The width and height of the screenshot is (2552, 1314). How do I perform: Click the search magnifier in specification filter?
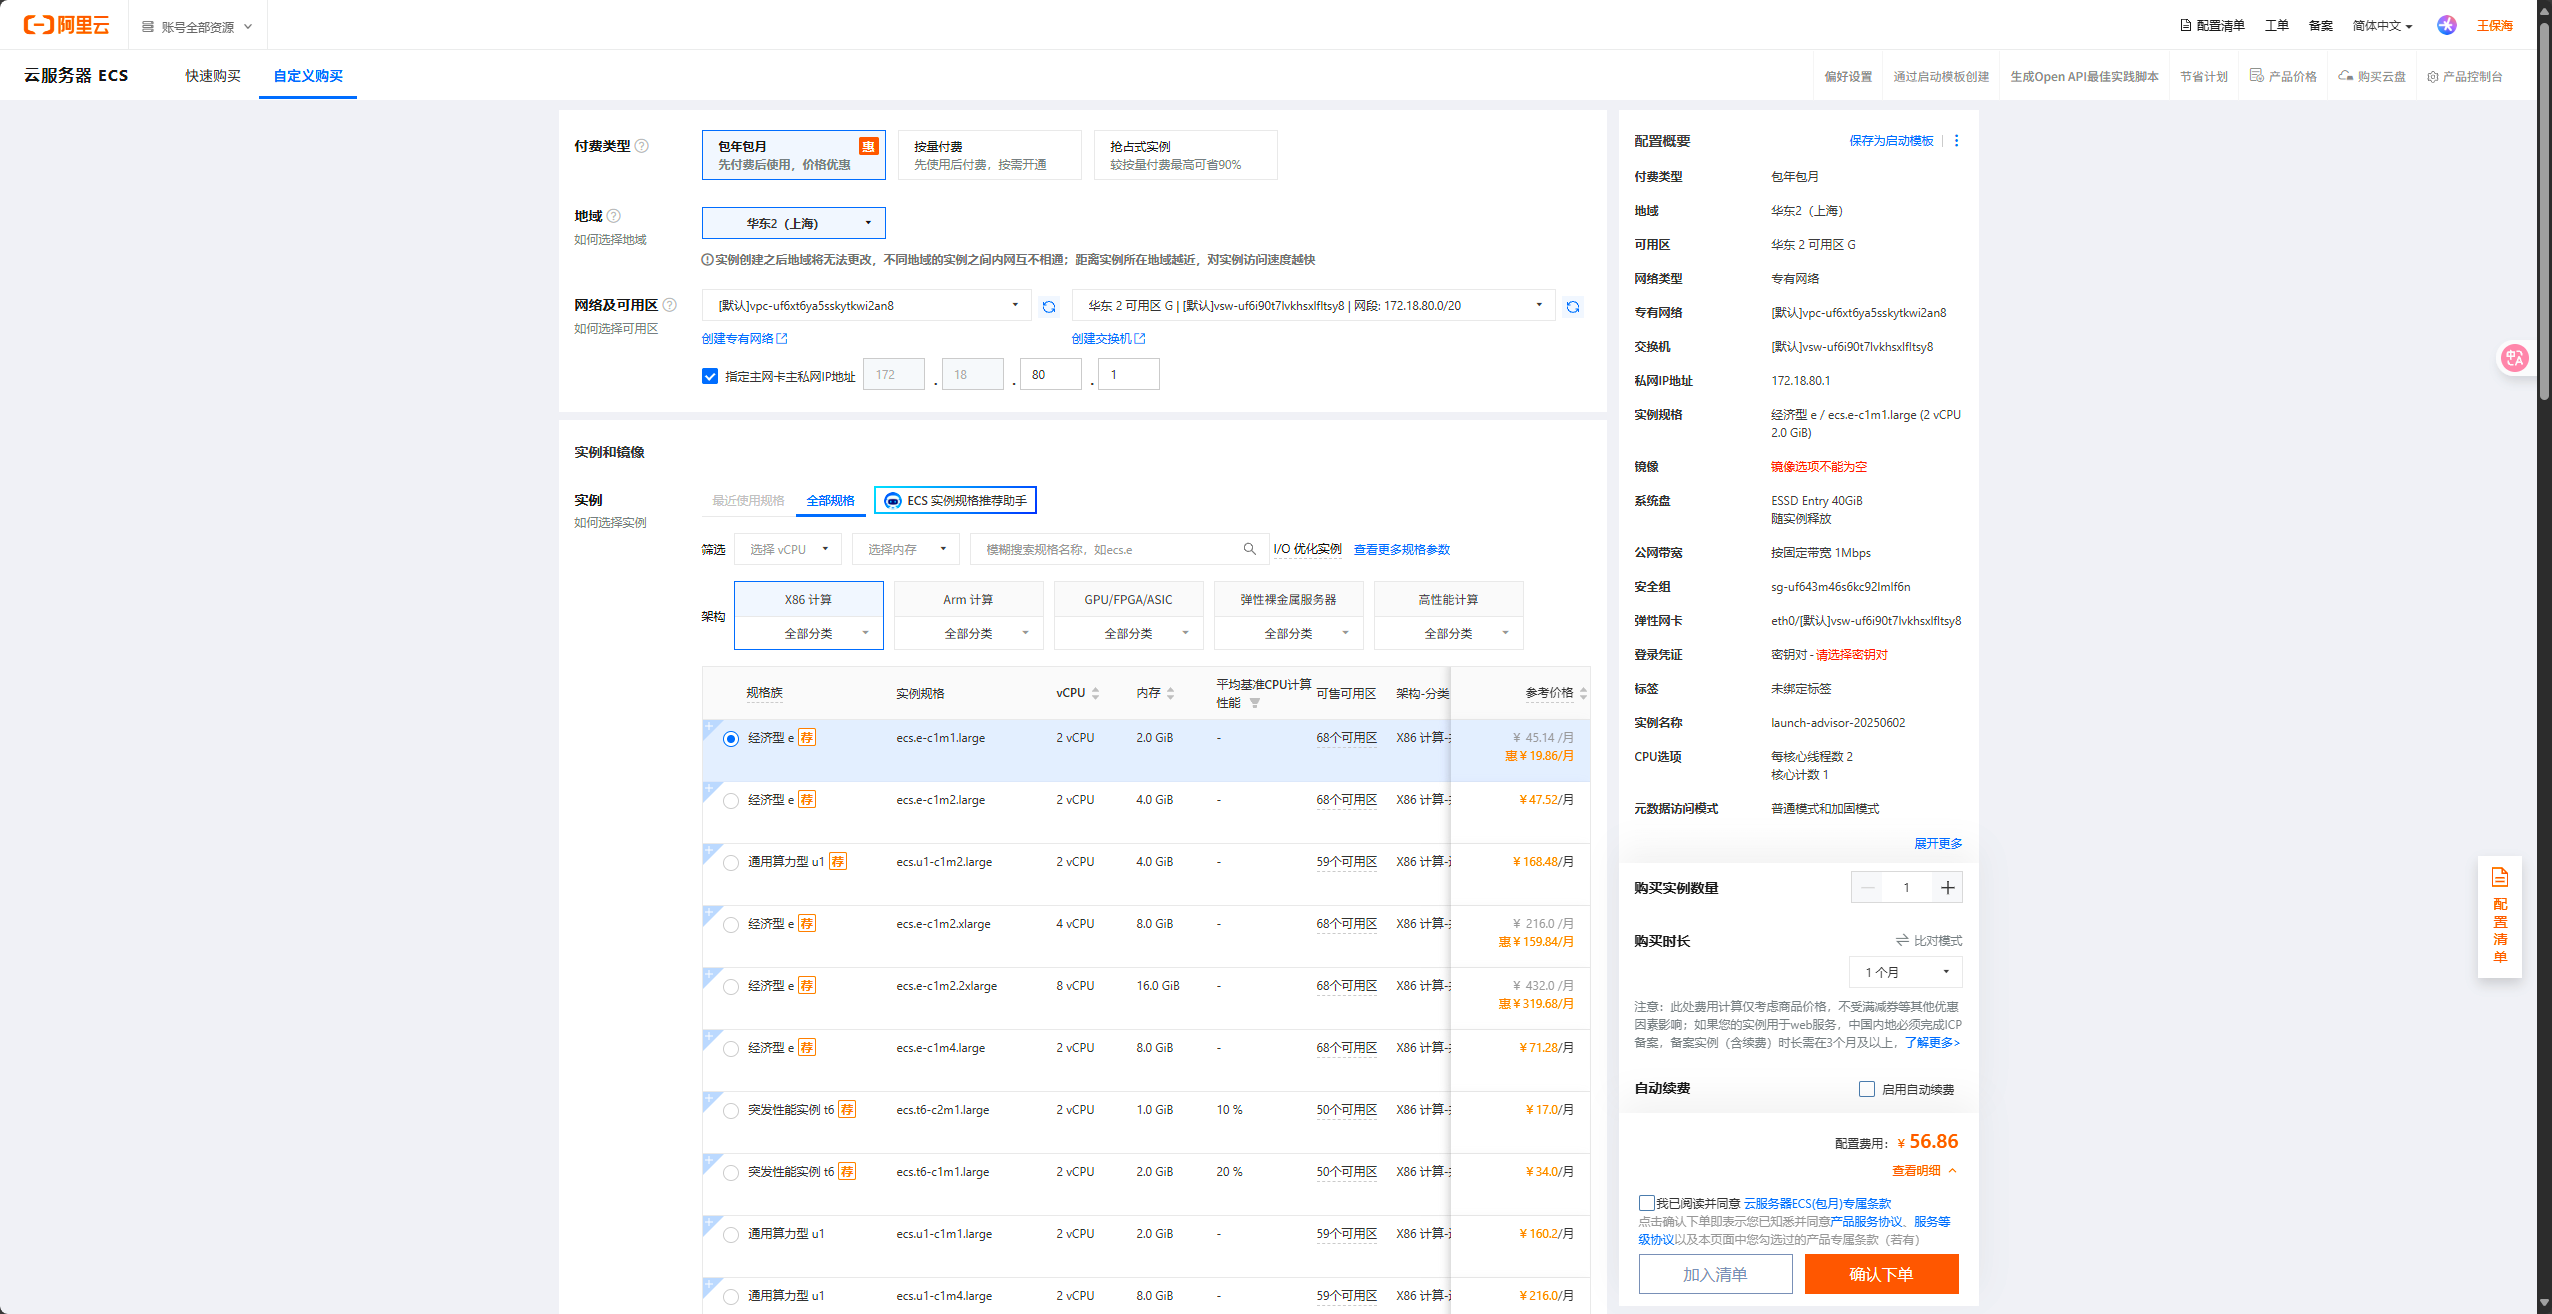pyautogui.click(x=1249, y=549)
